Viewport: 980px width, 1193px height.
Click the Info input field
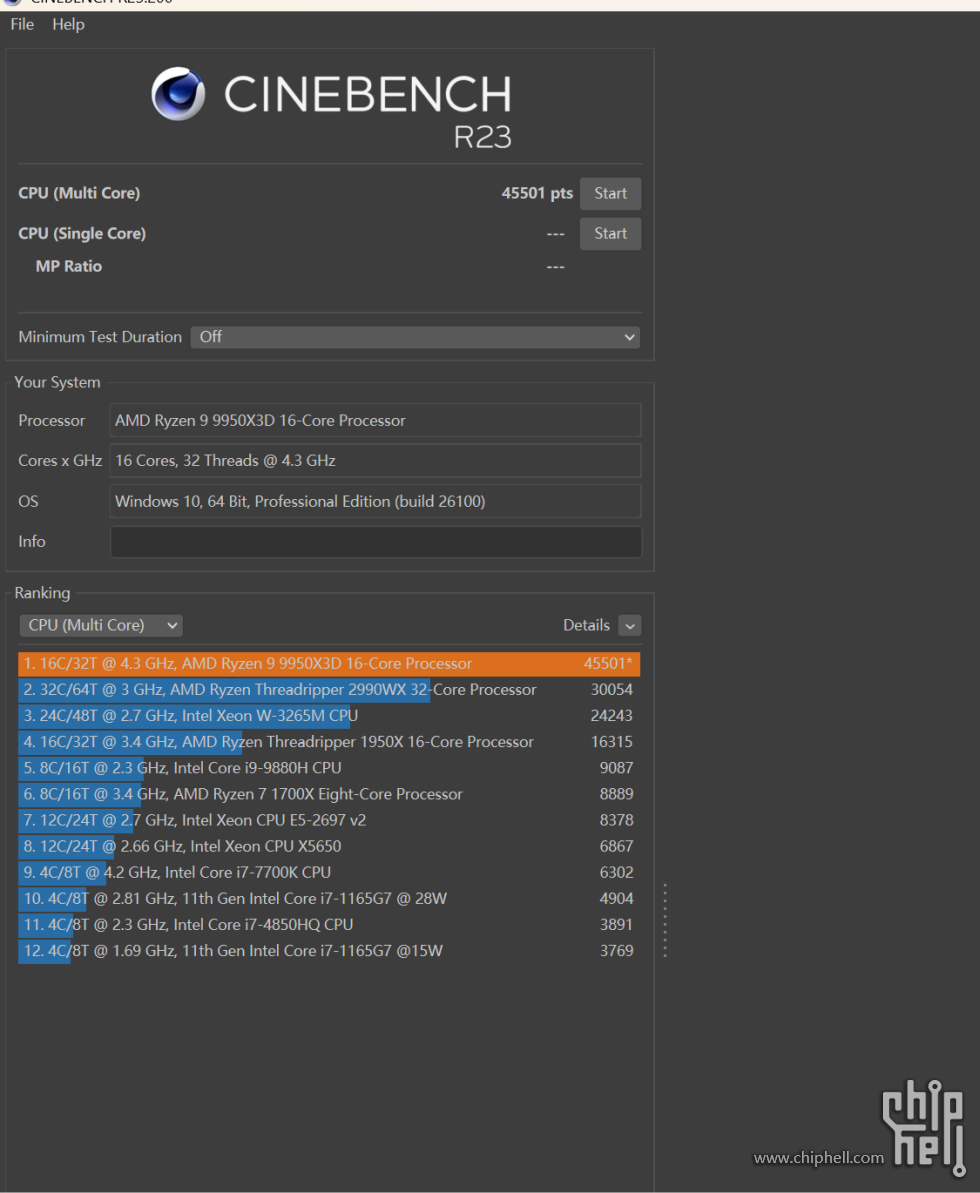(x=376, y=542)
